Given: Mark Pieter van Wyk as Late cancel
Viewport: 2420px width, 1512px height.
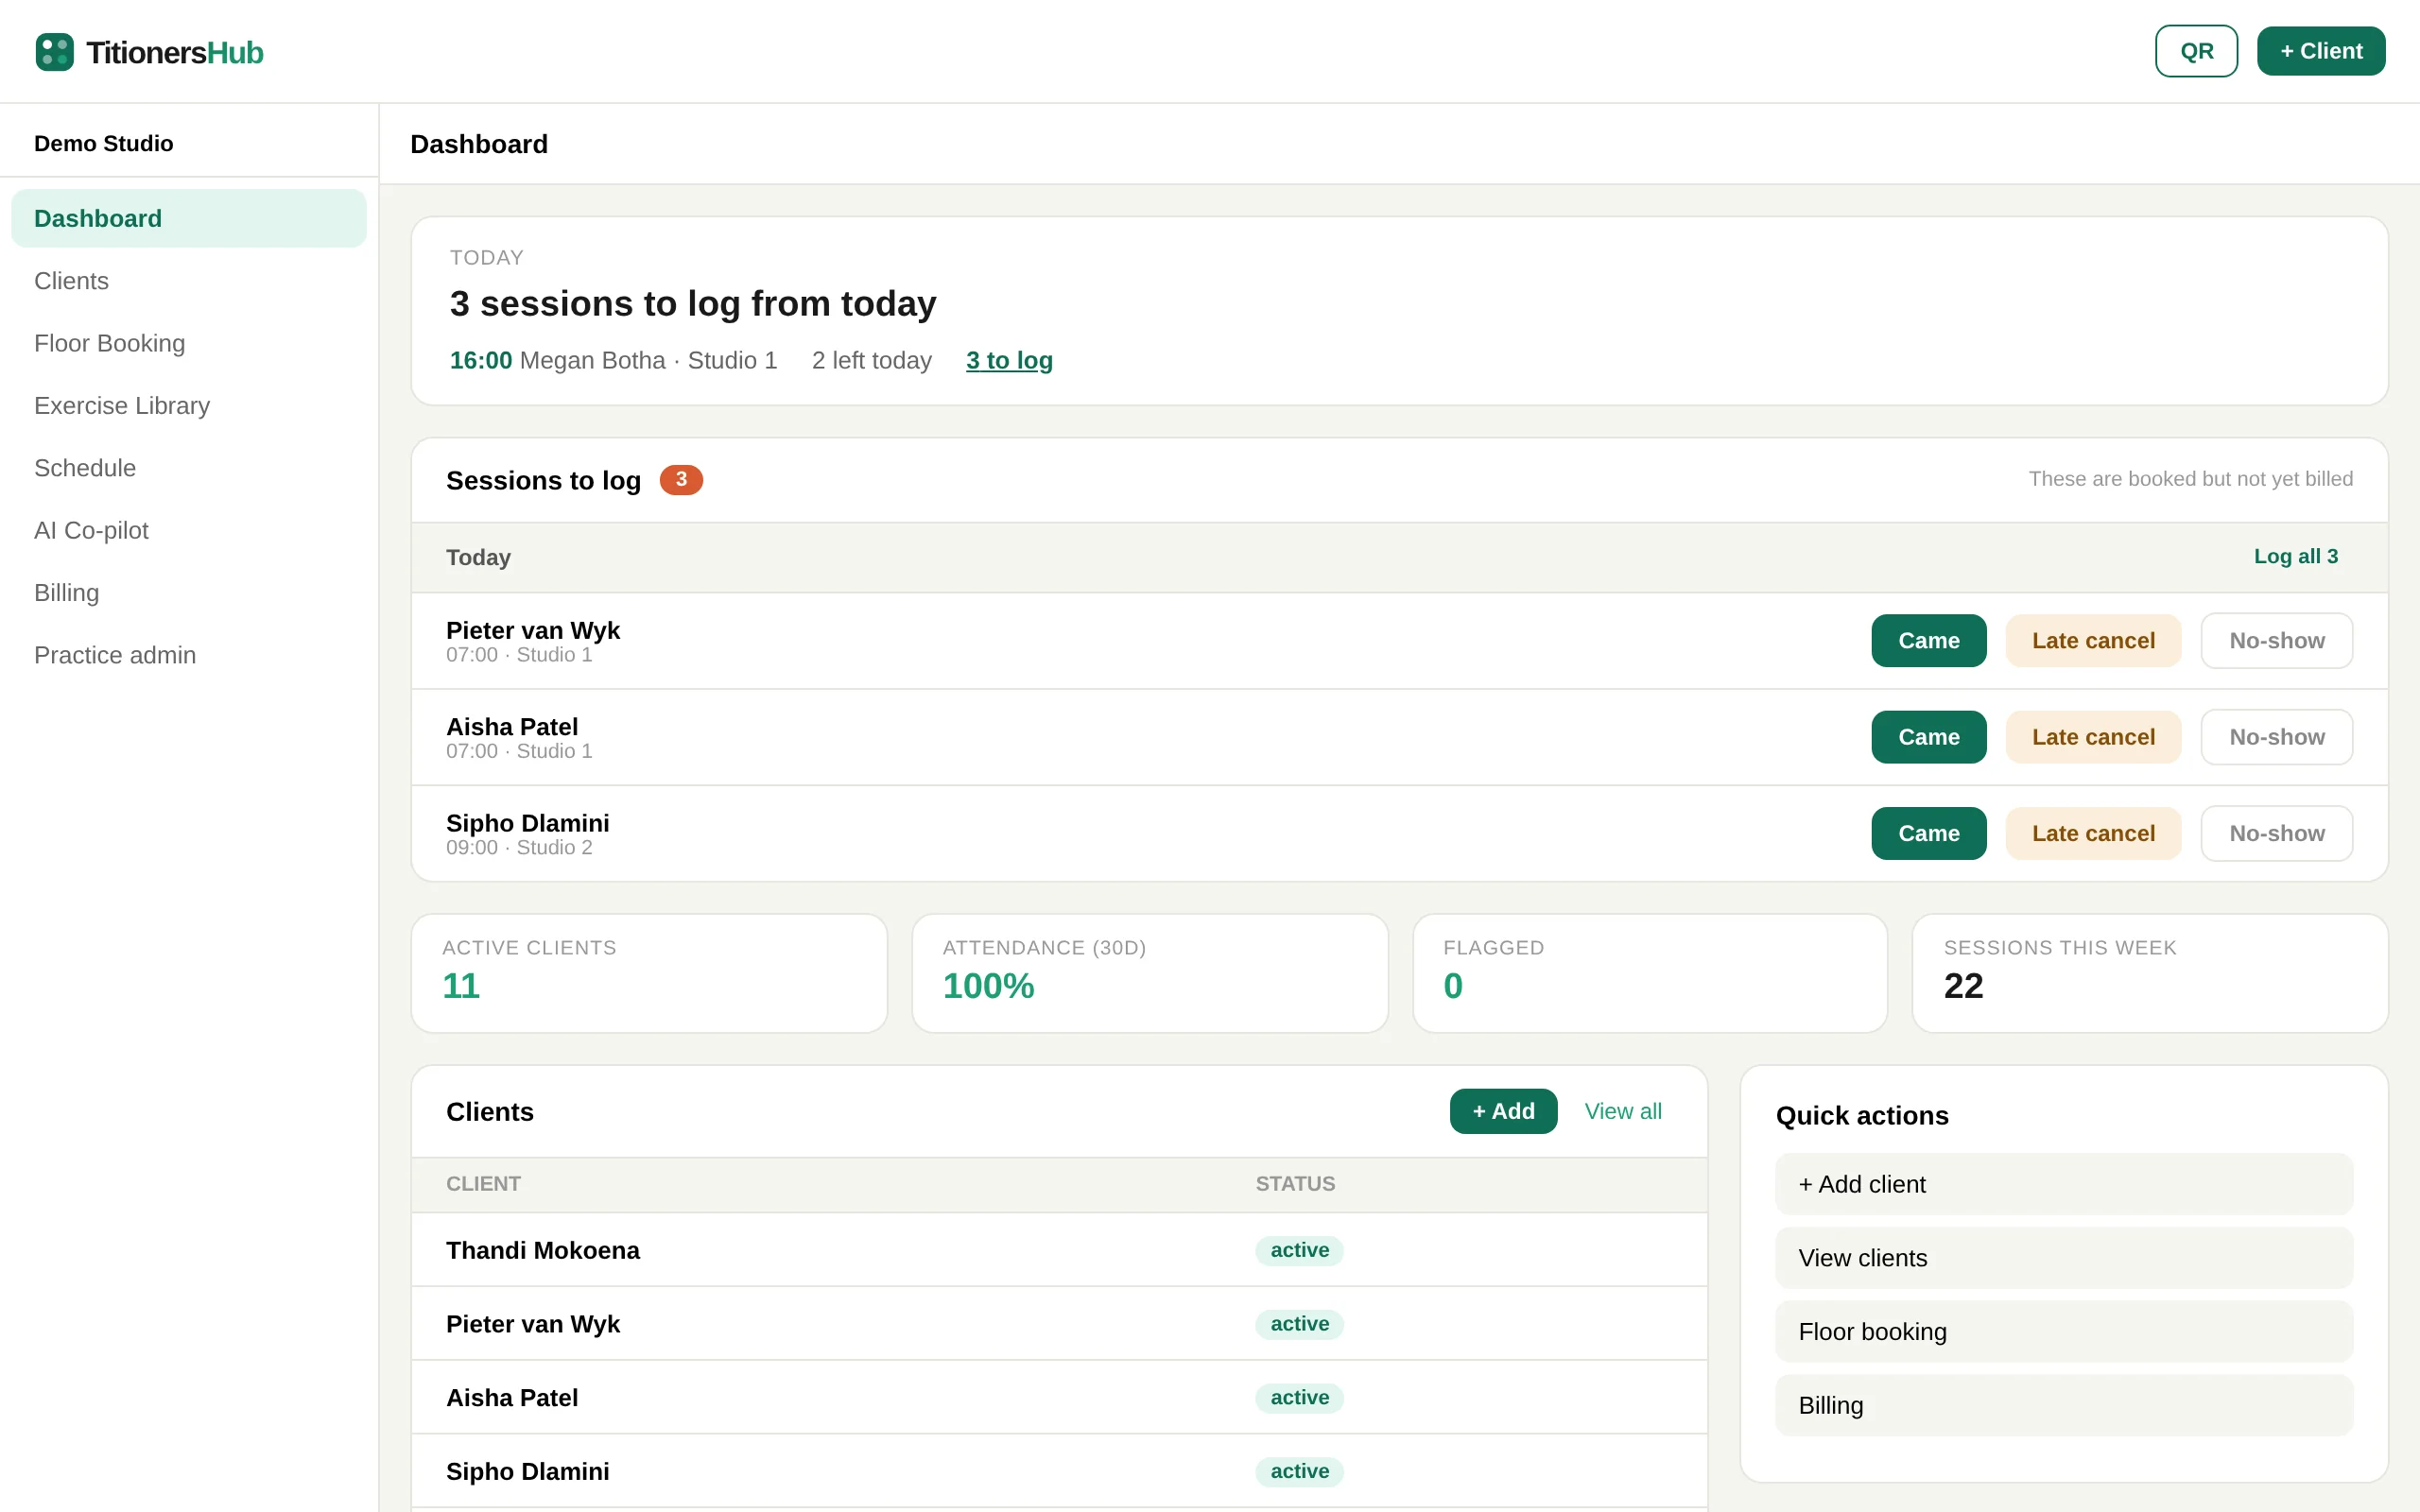Looking at the screenshot, I should [2093, 641].
